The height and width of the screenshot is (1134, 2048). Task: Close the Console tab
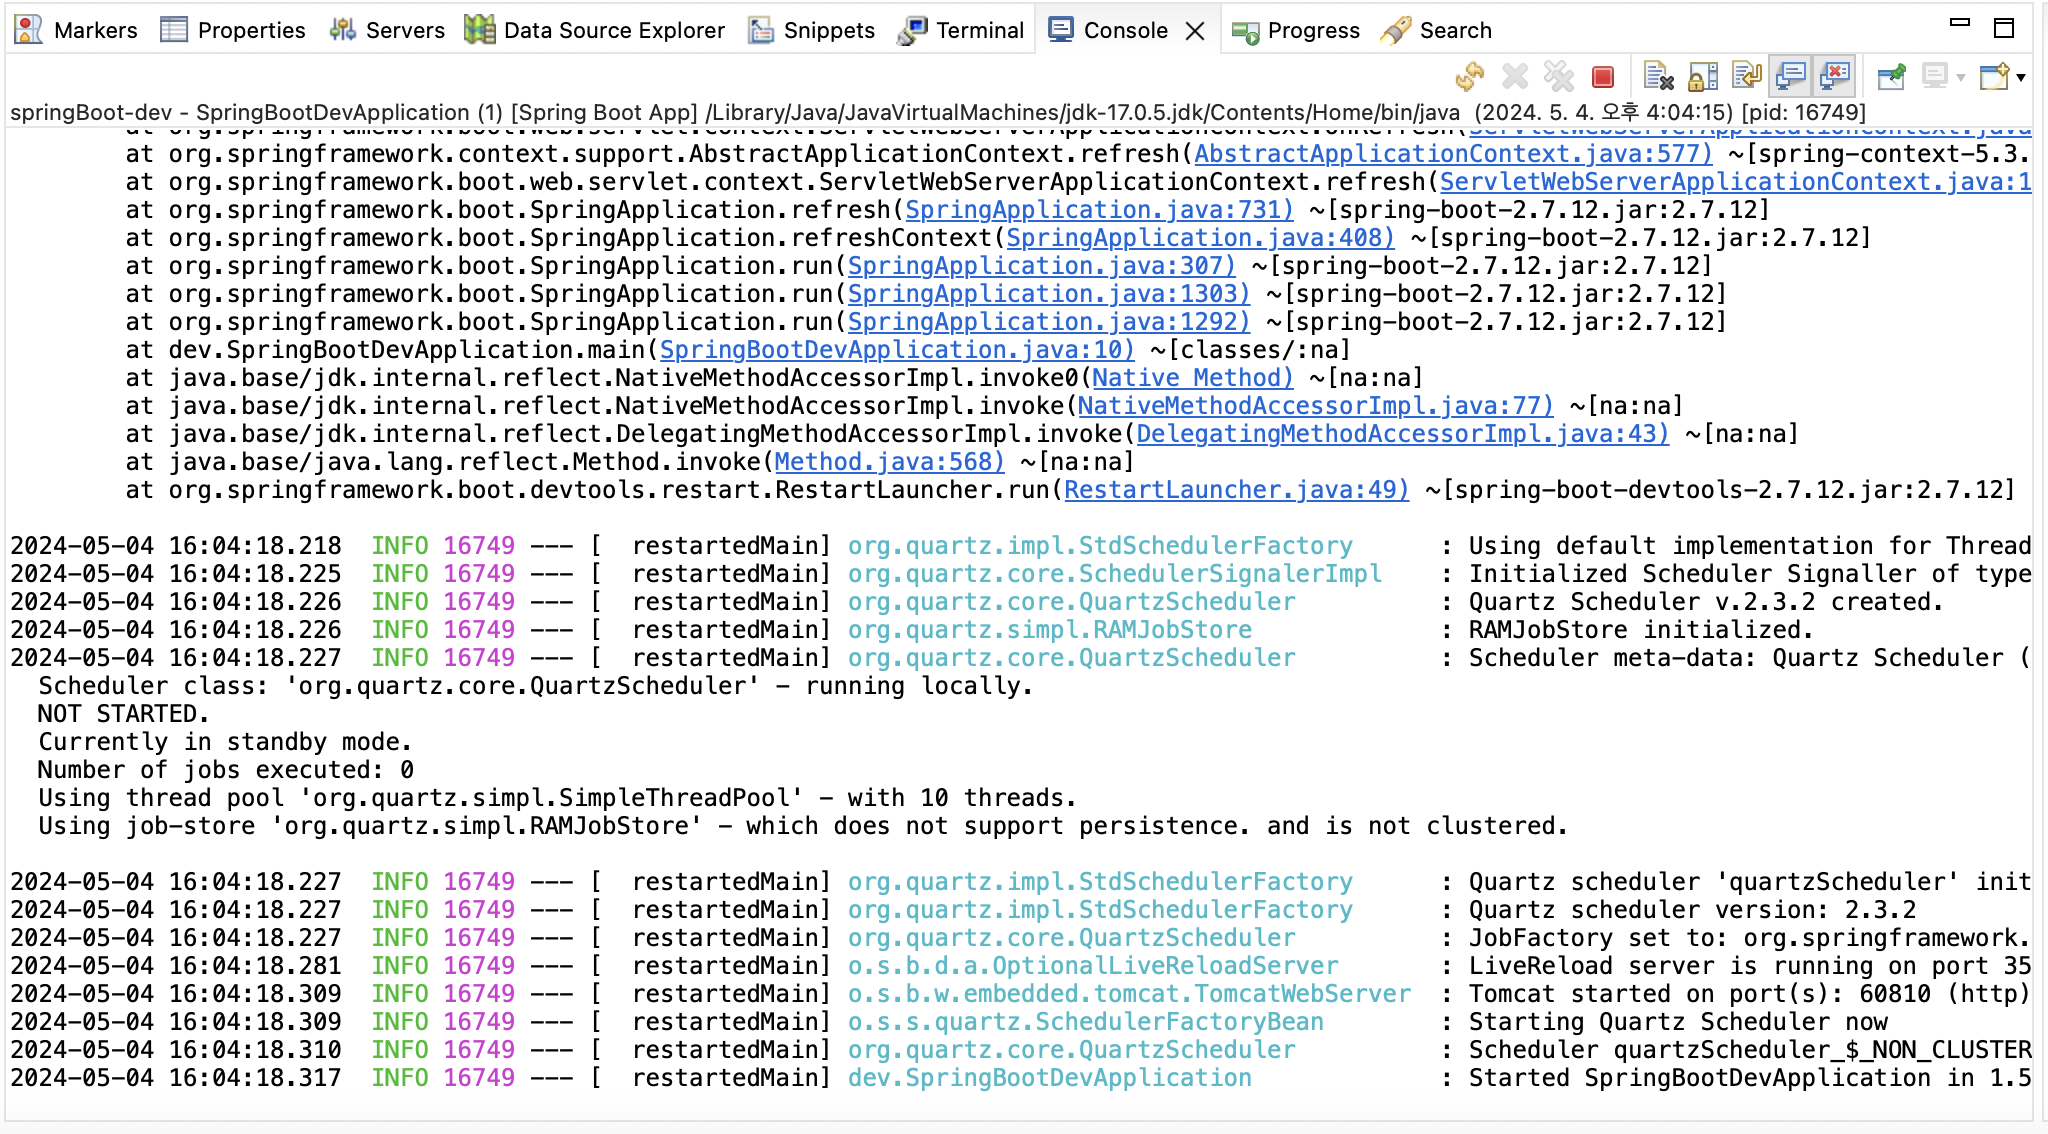[x=1195, y=31]
